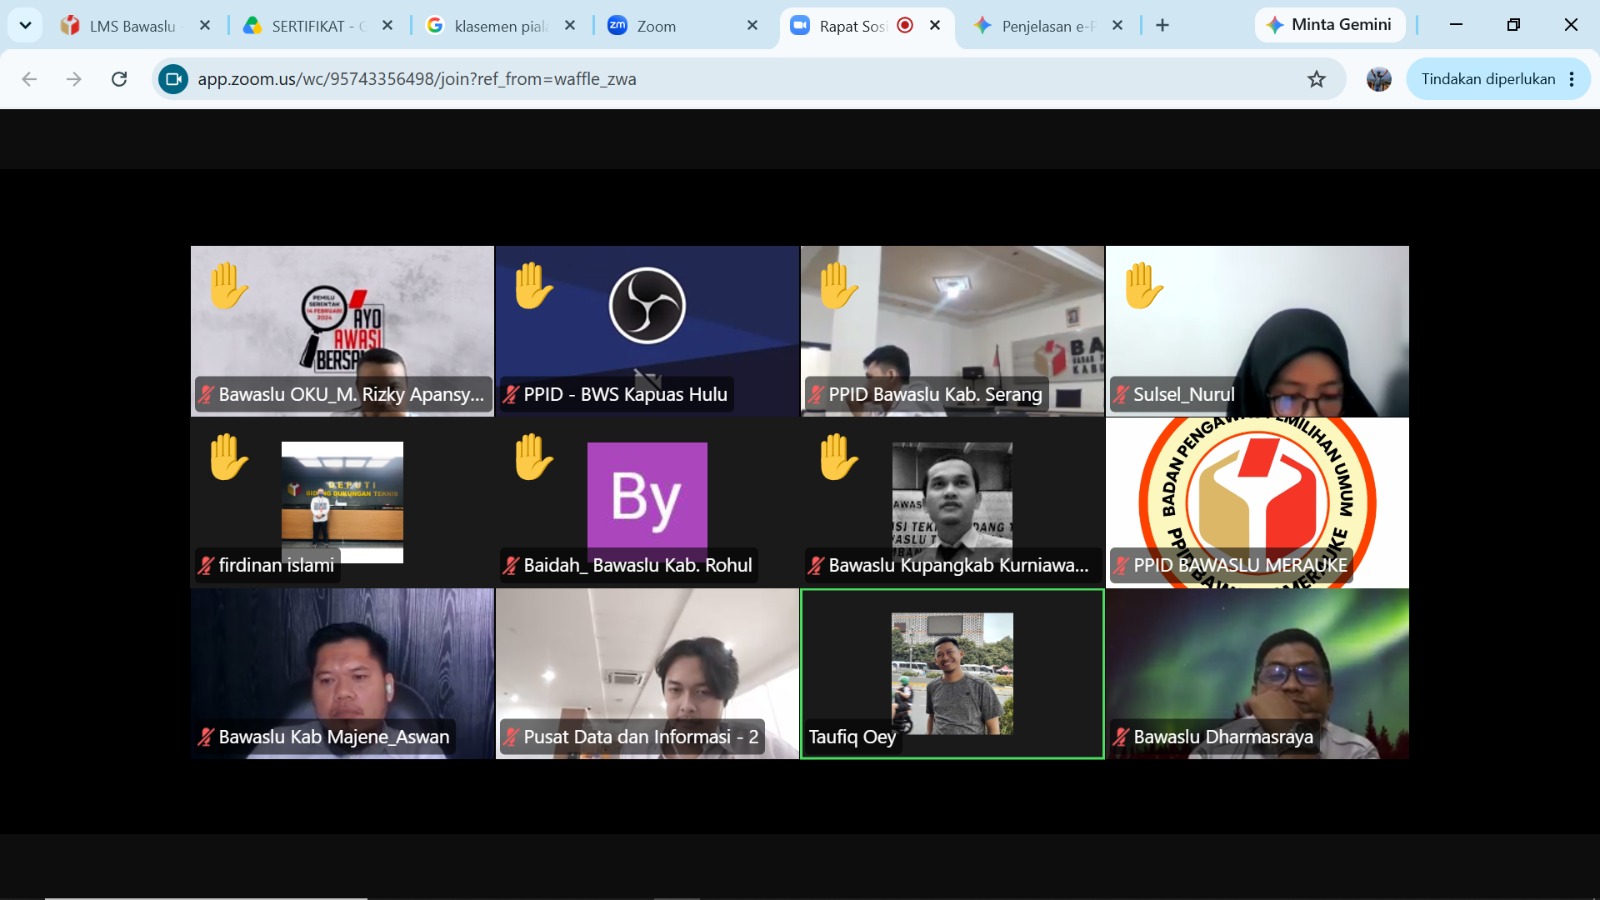Close the Rapat Sosi meeting tab
1600x900 pixels.
pos(935,26)
